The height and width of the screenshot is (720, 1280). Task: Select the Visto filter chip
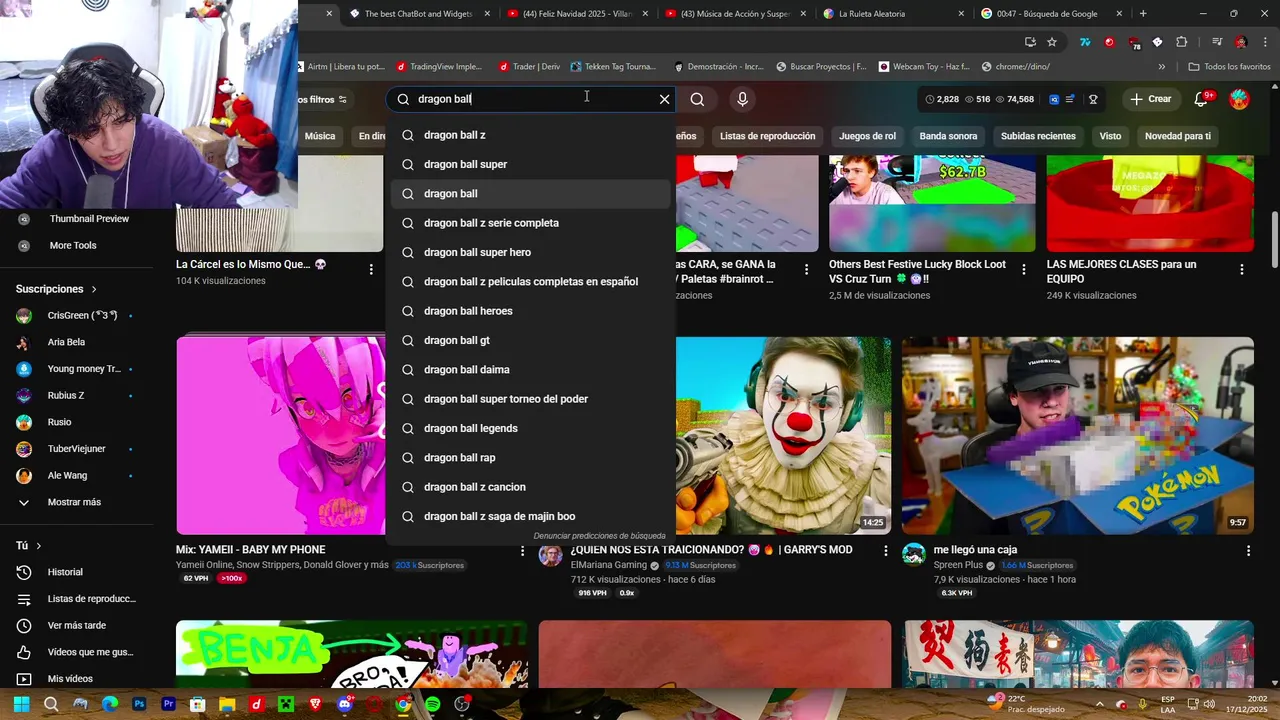coord(1110,136)
